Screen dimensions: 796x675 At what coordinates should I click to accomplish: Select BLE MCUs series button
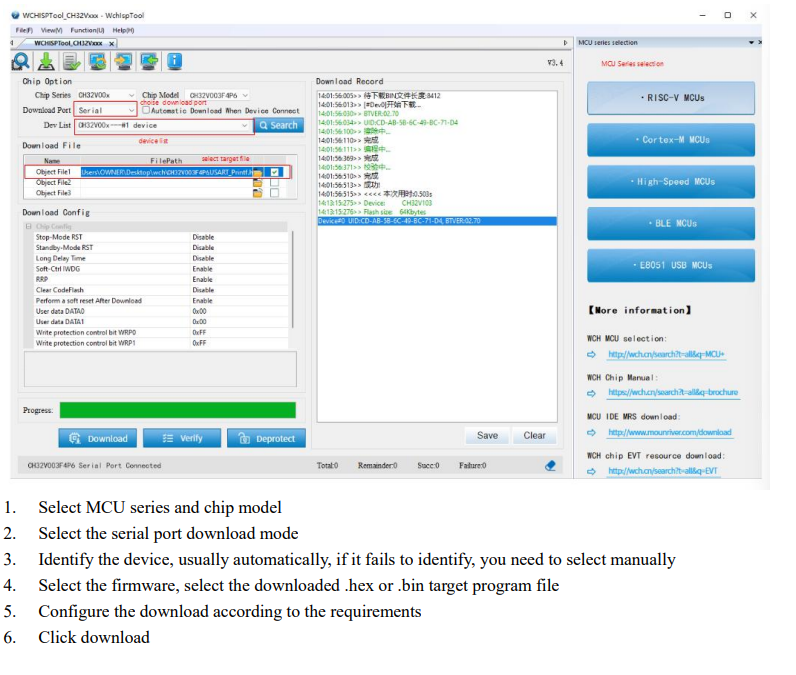[x=671, y=223]
